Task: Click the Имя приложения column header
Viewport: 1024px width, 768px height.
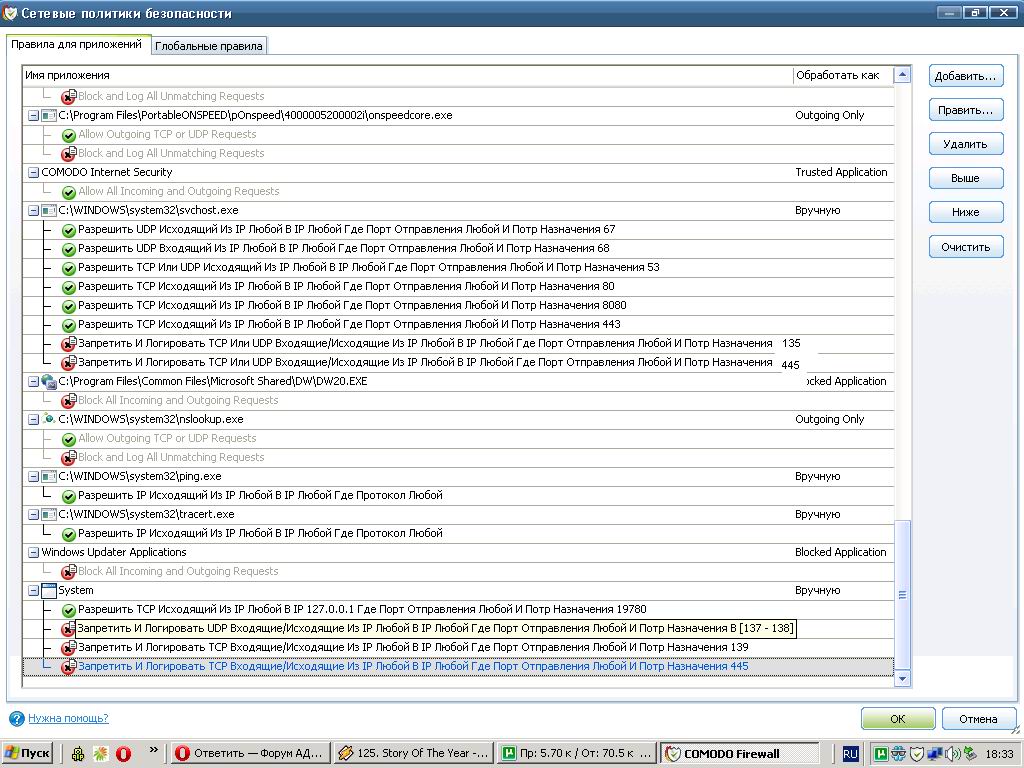Action: (x=408, y=75)
